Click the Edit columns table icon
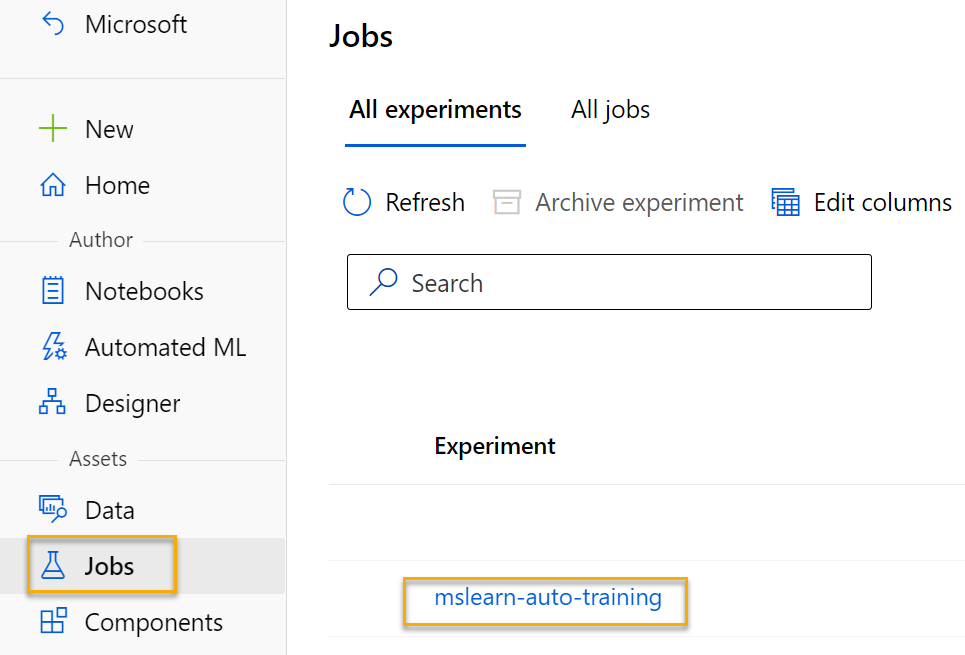This screenshot has height=655, width=965. pyautogui.click(x=785, y=202)
